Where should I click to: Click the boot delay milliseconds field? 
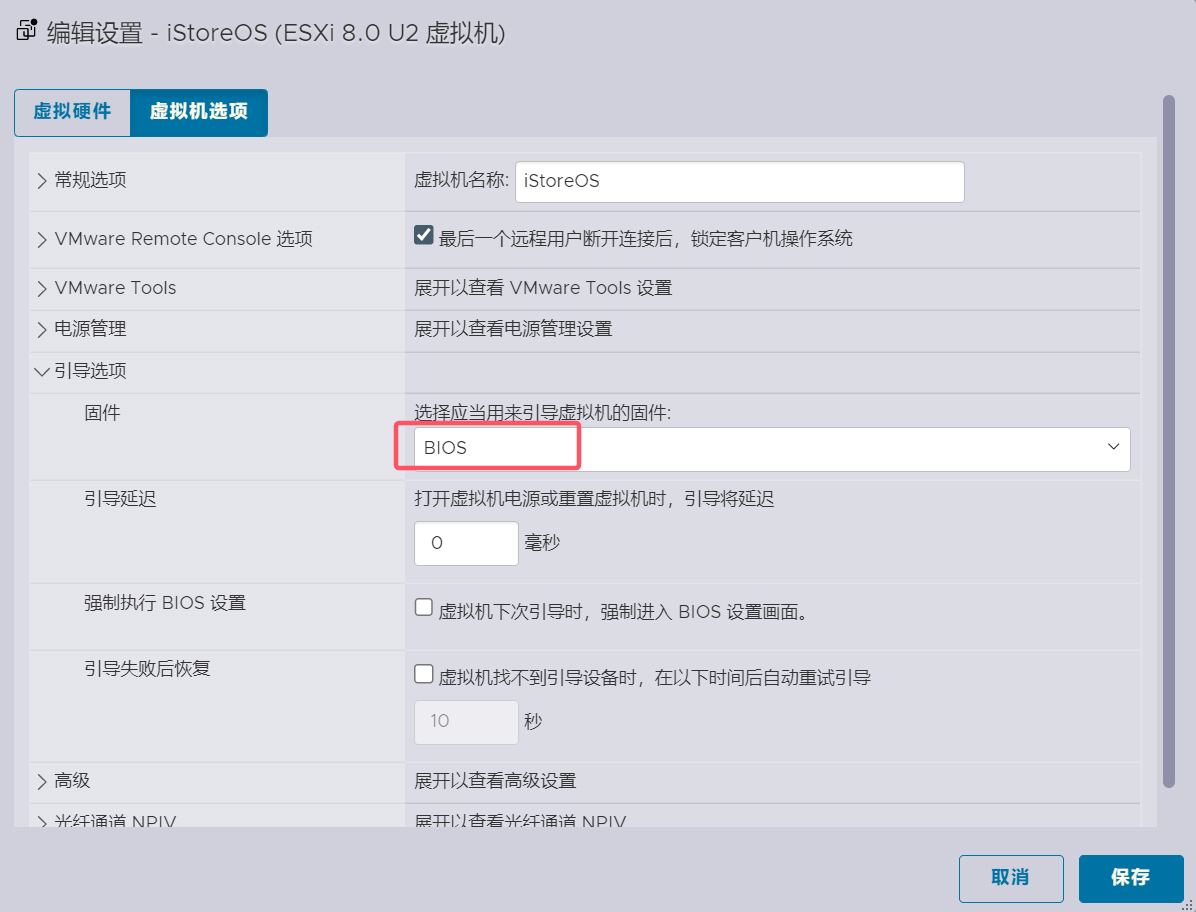[465, 543]
